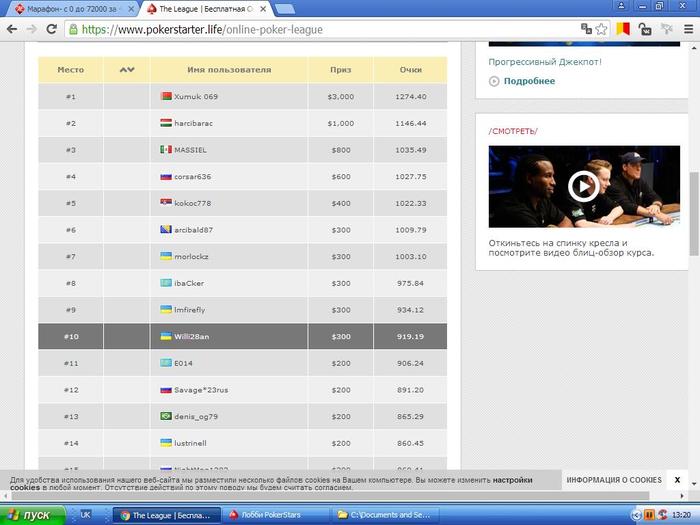The width and height of the screenshot is (700, 525).
Task: Click the address bar URL field
Action: (321, 29)
